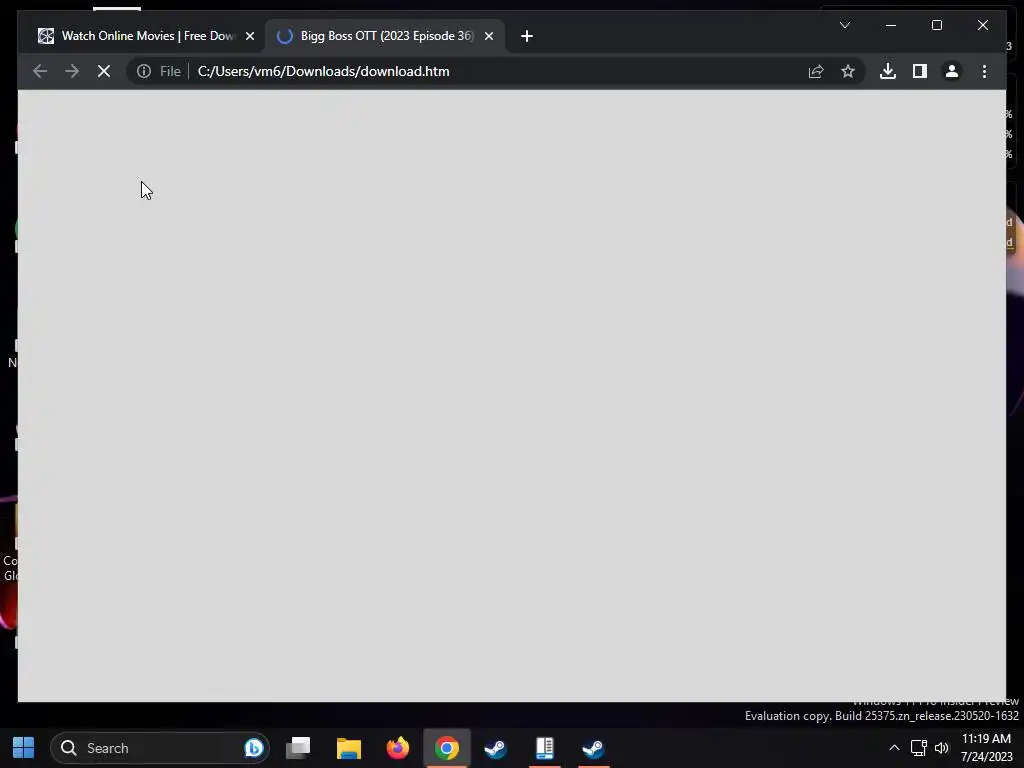Viewport: 1024px width, 768px height.
Task: Open volume control tray icon
Action: point(942,748)
